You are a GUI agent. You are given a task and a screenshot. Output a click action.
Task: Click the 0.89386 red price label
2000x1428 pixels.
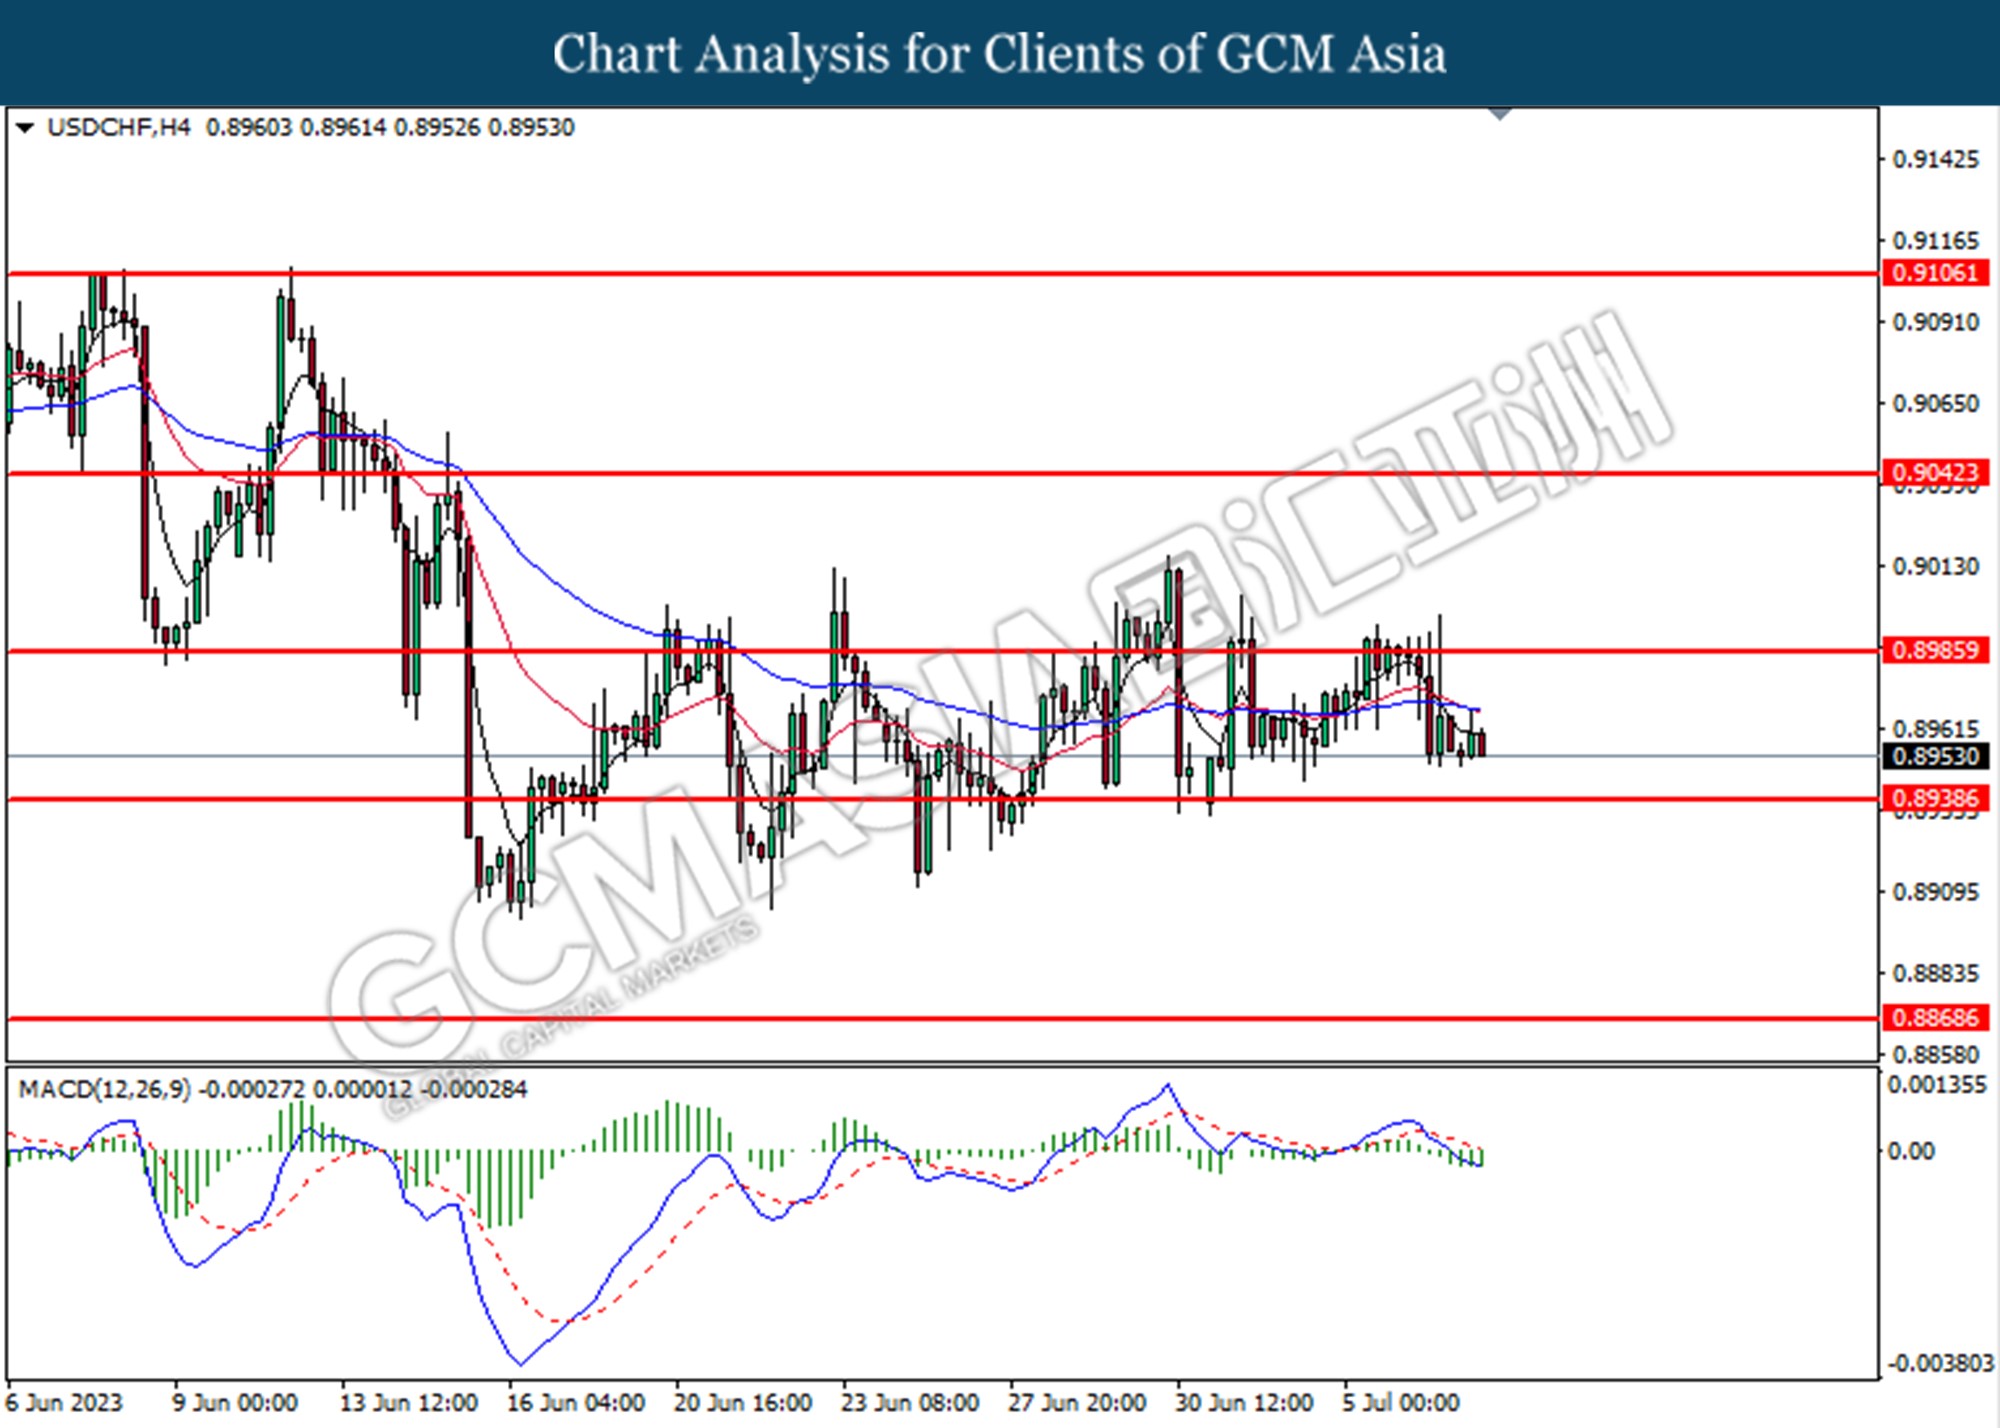click(1936, 798)
